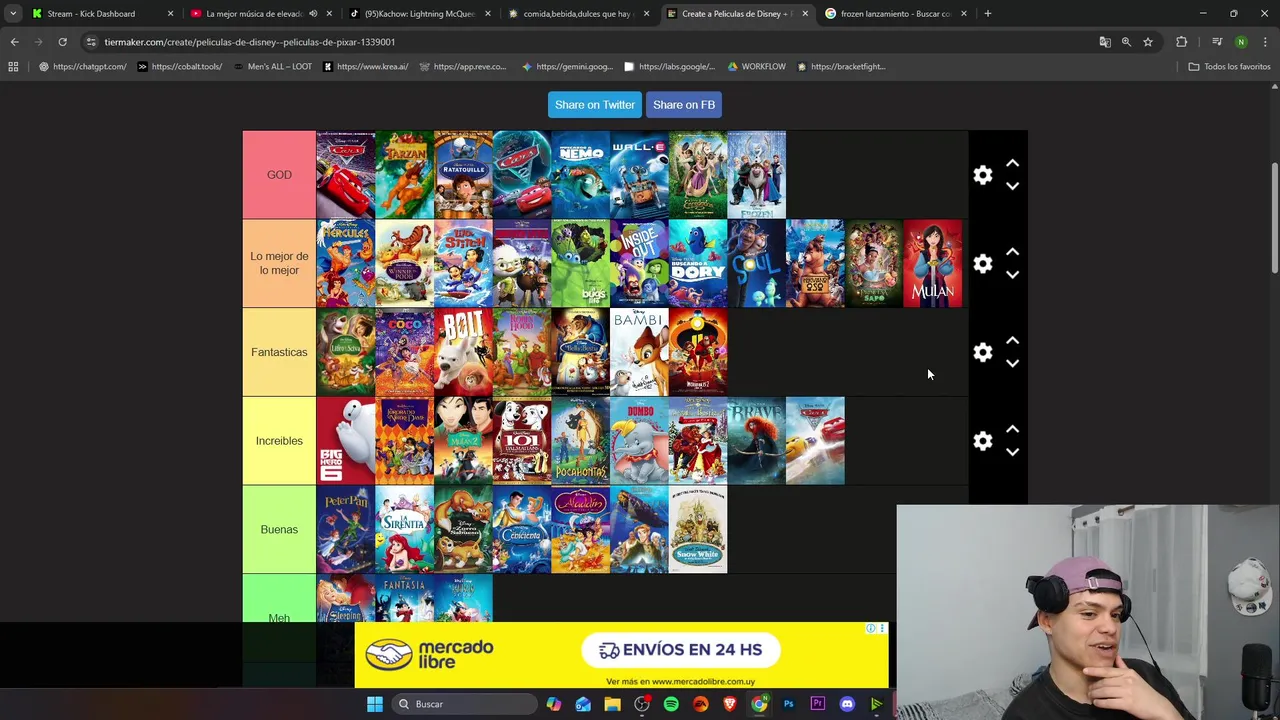
Task: Move the Increibles tier row down
Action: [x=1012, y=452]
